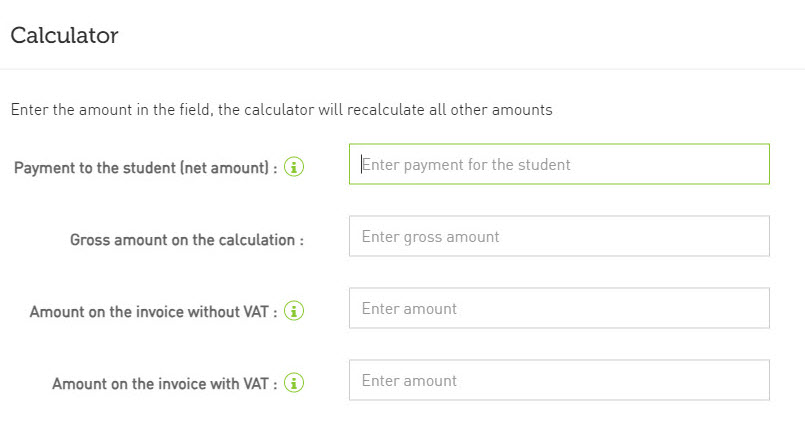Click the divider line below Calculator title
The height and width of the screenshot is (429, 805).
click(402, 69)
